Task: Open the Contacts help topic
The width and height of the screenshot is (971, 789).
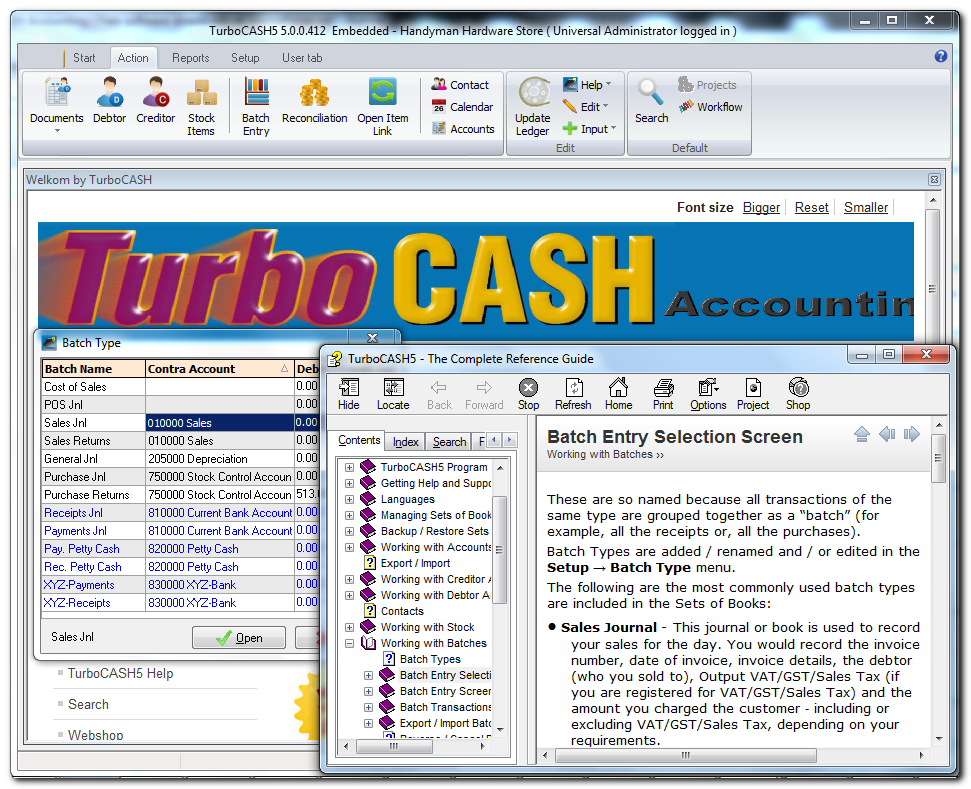Action: [402, 611]
